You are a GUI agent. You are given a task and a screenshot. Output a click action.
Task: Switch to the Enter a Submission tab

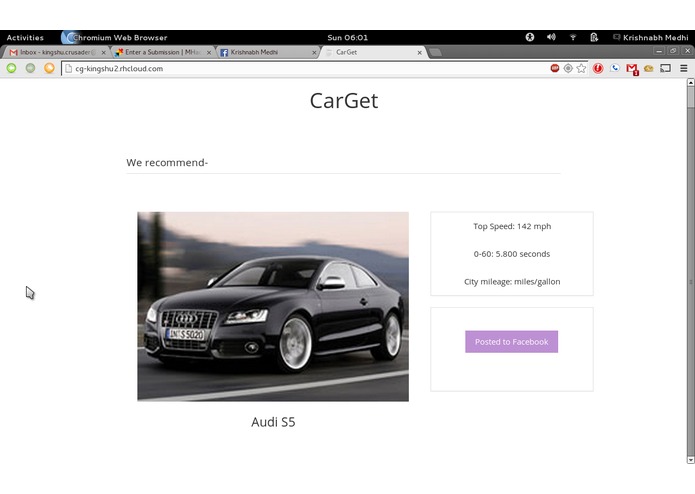click(162, 52)
